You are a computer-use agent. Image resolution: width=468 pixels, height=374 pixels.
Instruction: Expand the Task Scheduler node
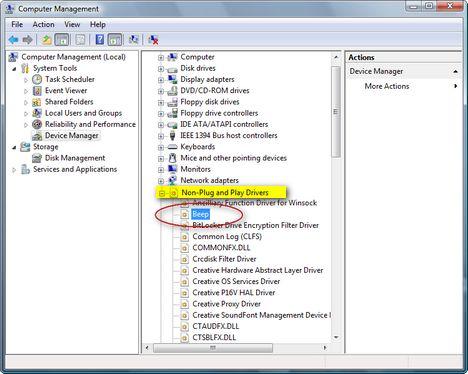(x=26, y=80)
